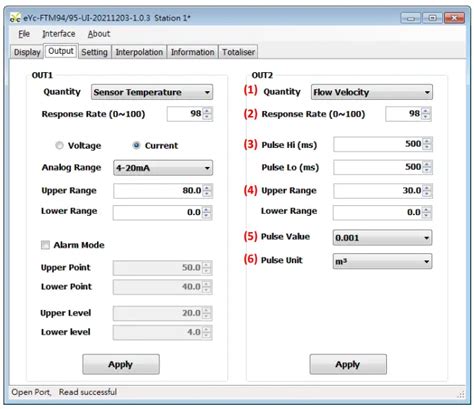Go to the Information tab

point(192,52)
